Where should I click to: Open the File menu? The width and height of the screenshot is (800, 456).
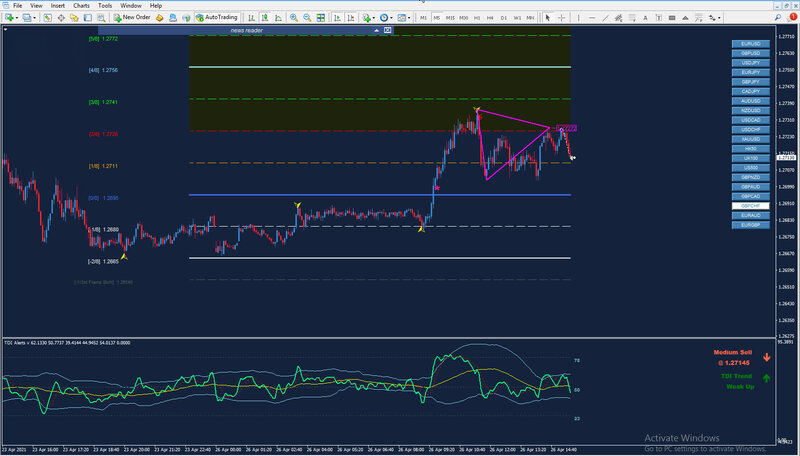pos(17,6)
